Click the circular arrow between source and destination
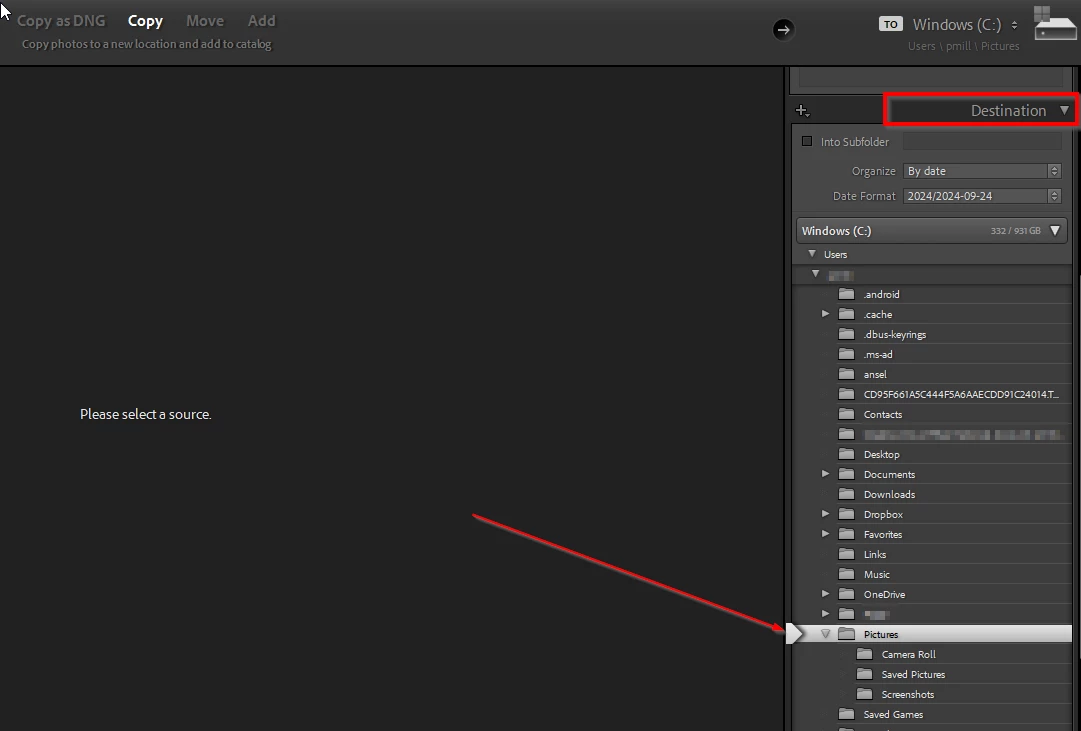Viewport: 1081px width, 731px height. coord(783,30)
